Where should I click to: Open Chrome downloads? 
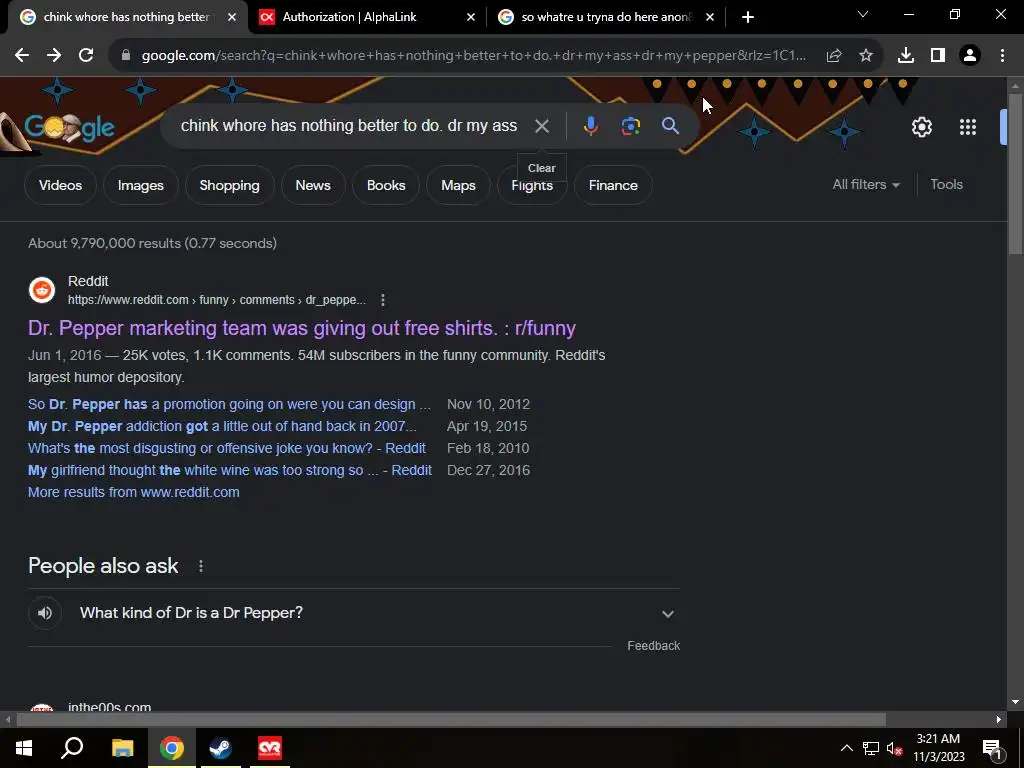tap(906, 56)
